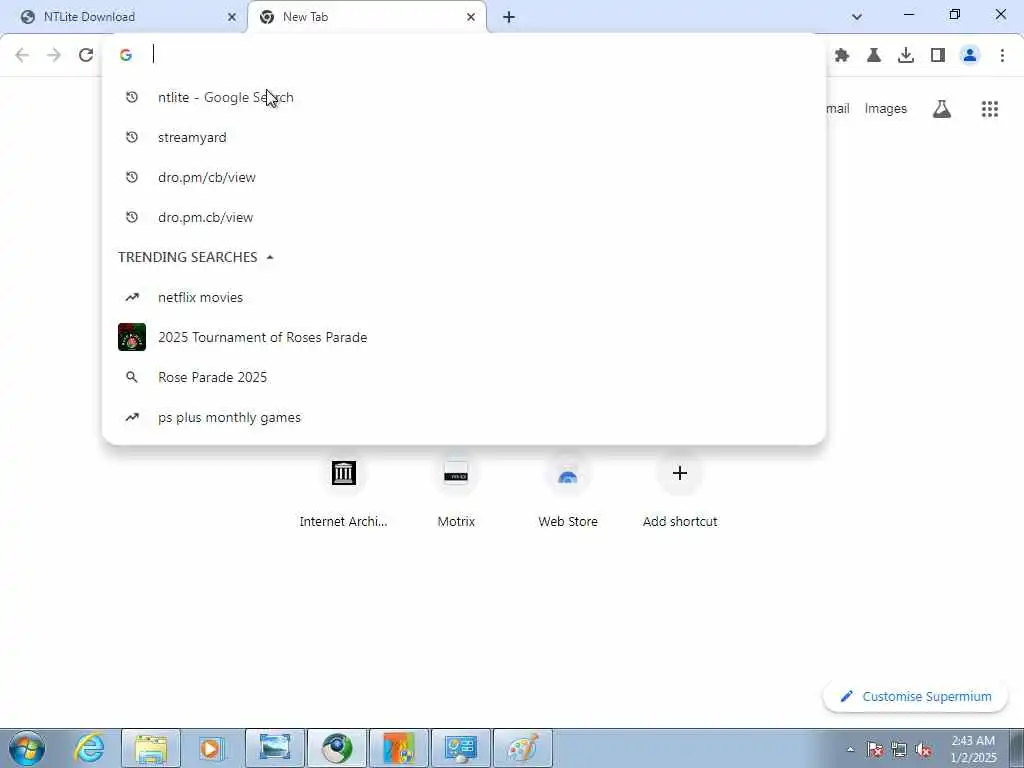Viewport: 1024px width, 768px height.
Task: Open Windows Explorer folder in taskbar
Action: (151, 748)
